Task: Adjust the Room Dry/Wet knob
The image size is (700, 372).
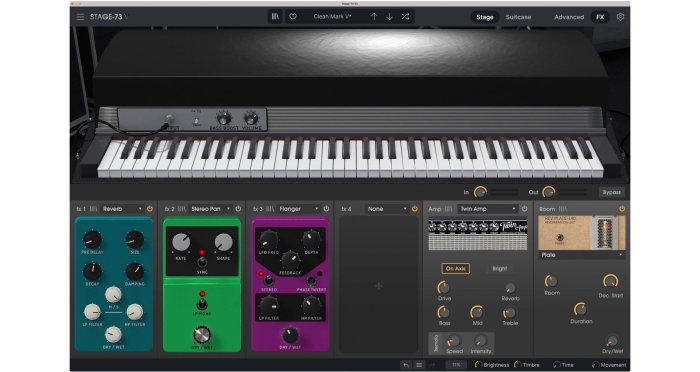Action: pyautogui.click(x=612, y=341)
